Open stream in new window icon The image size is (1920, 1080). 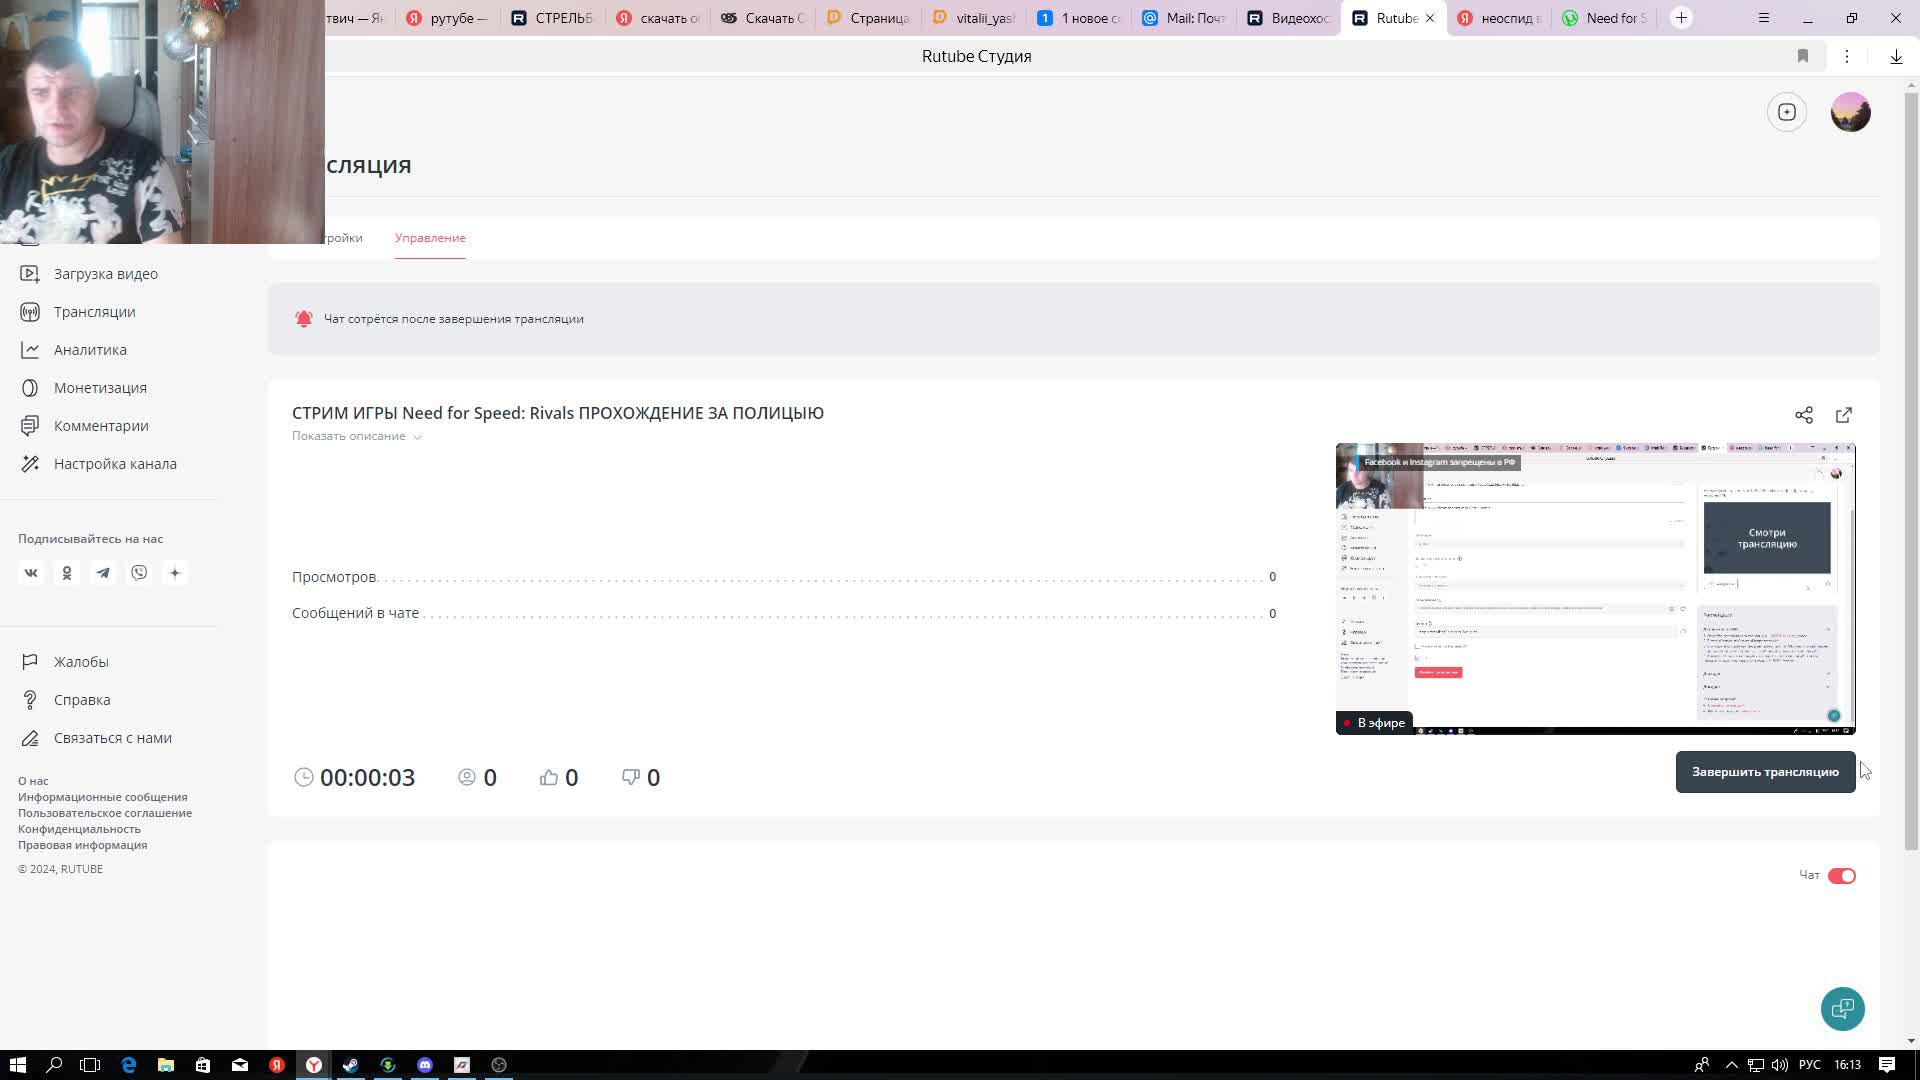(1844, 415)
